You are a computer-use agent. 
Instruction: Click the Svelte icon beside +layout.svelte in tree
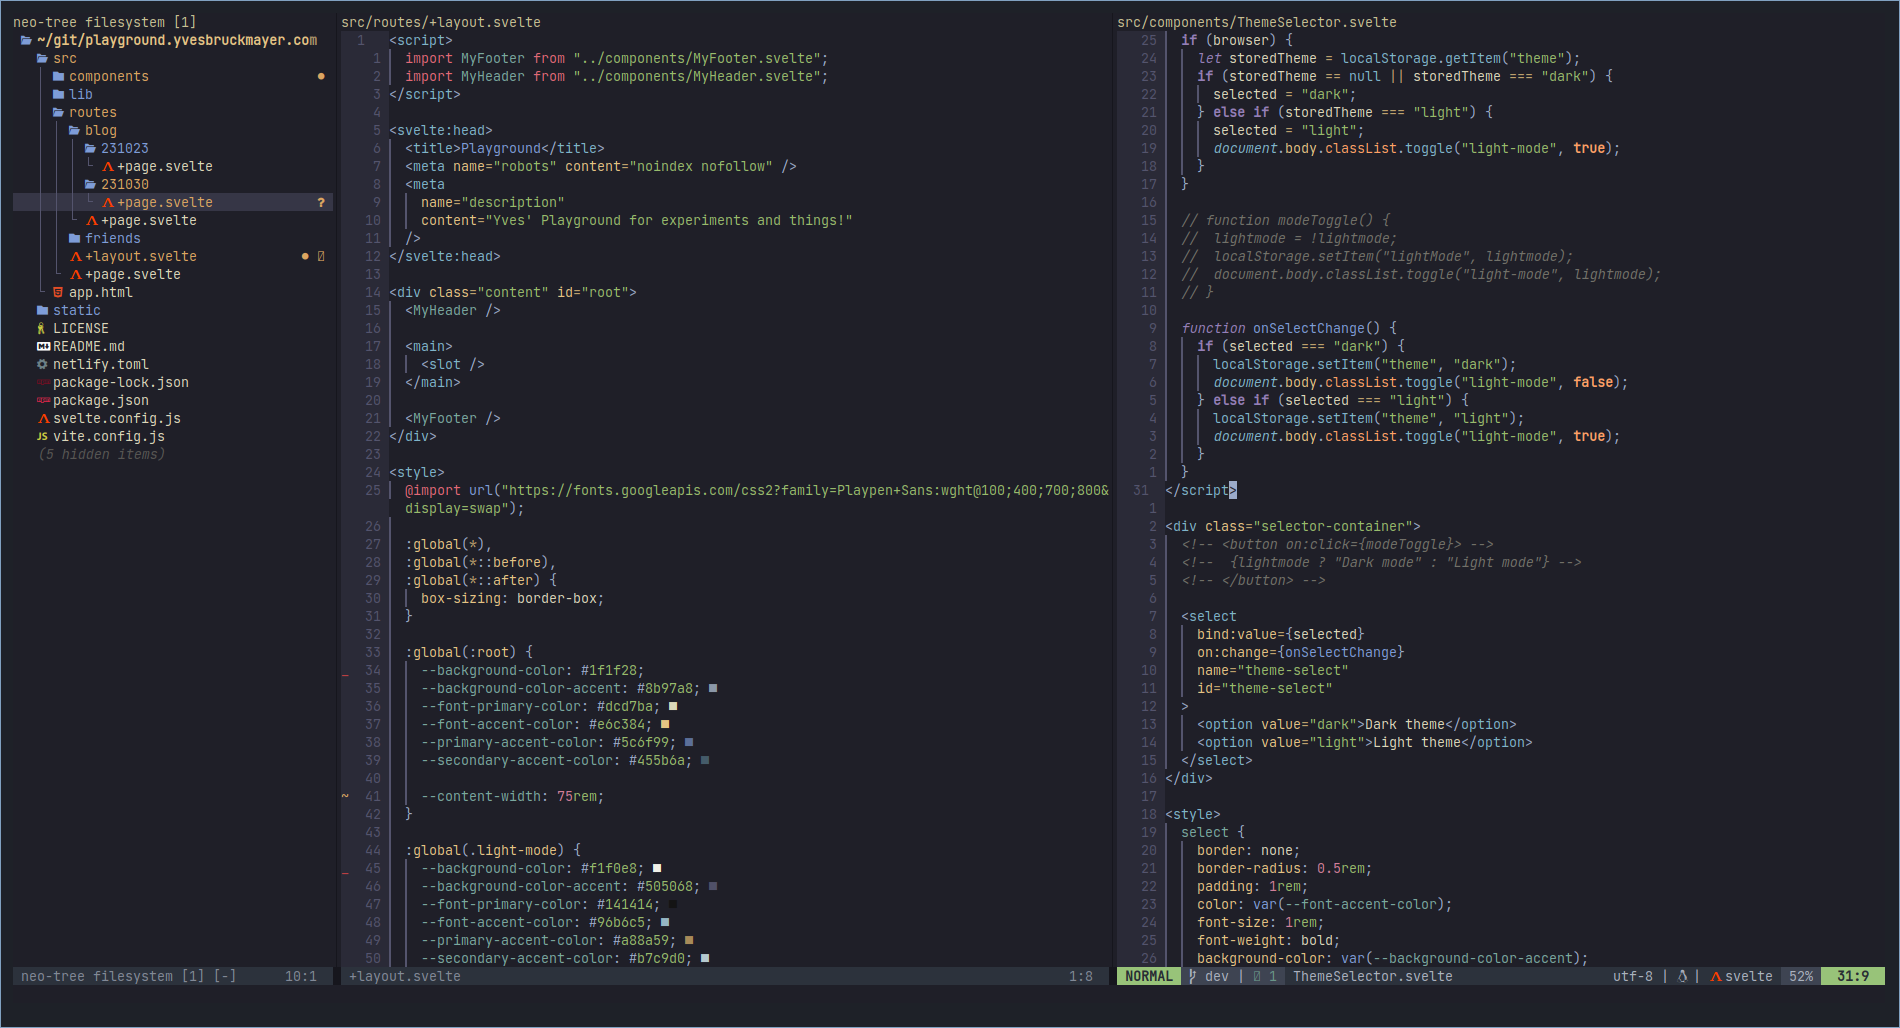pos(76,257)
